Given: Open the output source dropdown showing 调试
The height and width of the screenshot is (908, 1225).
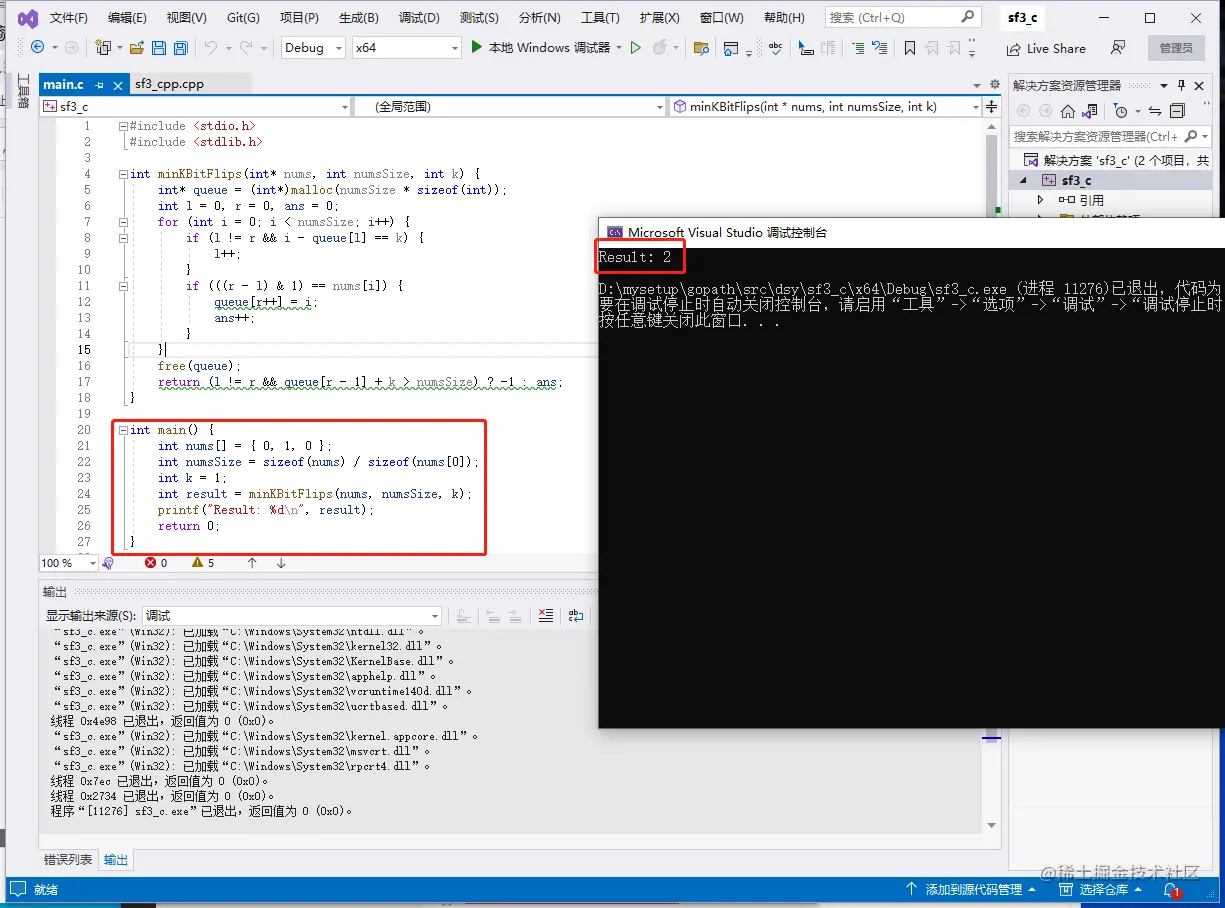Looking at the screenshot, I should pyautogui.click(x=292, y=616).
